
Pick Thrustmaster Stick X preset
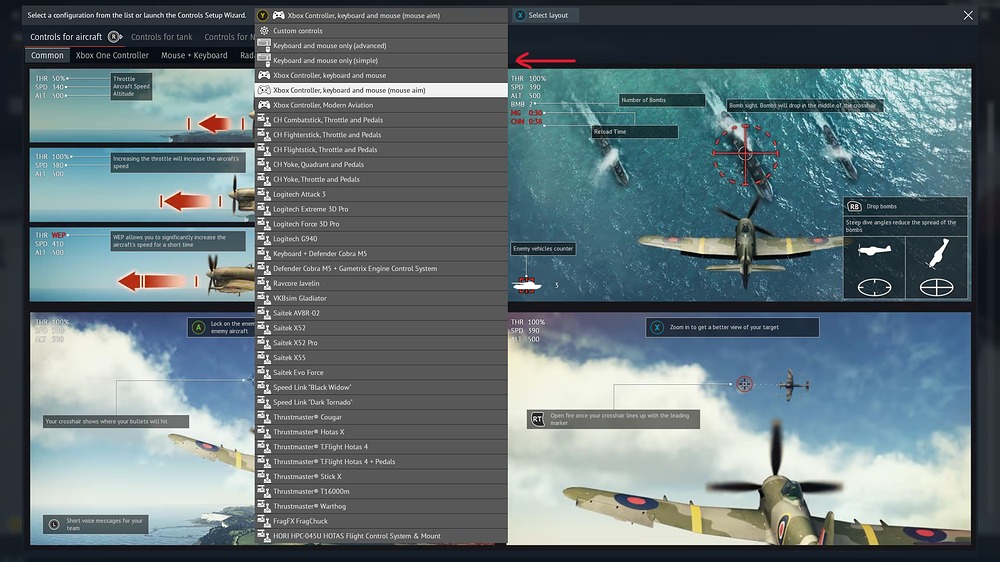pyautogui.click(x=381, y=477)
